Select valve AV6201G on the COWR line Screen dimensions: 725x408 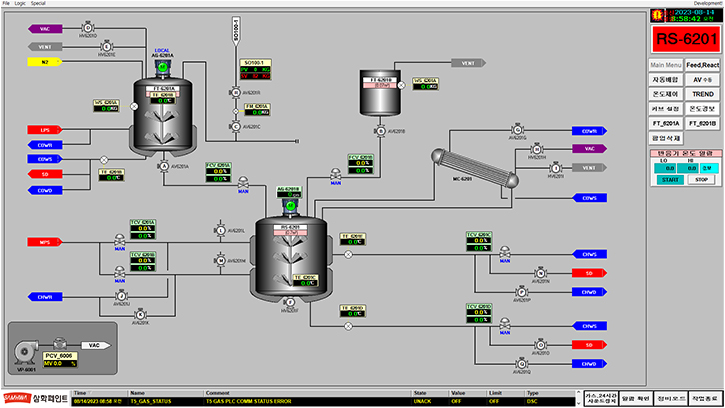tap(518, 130)
